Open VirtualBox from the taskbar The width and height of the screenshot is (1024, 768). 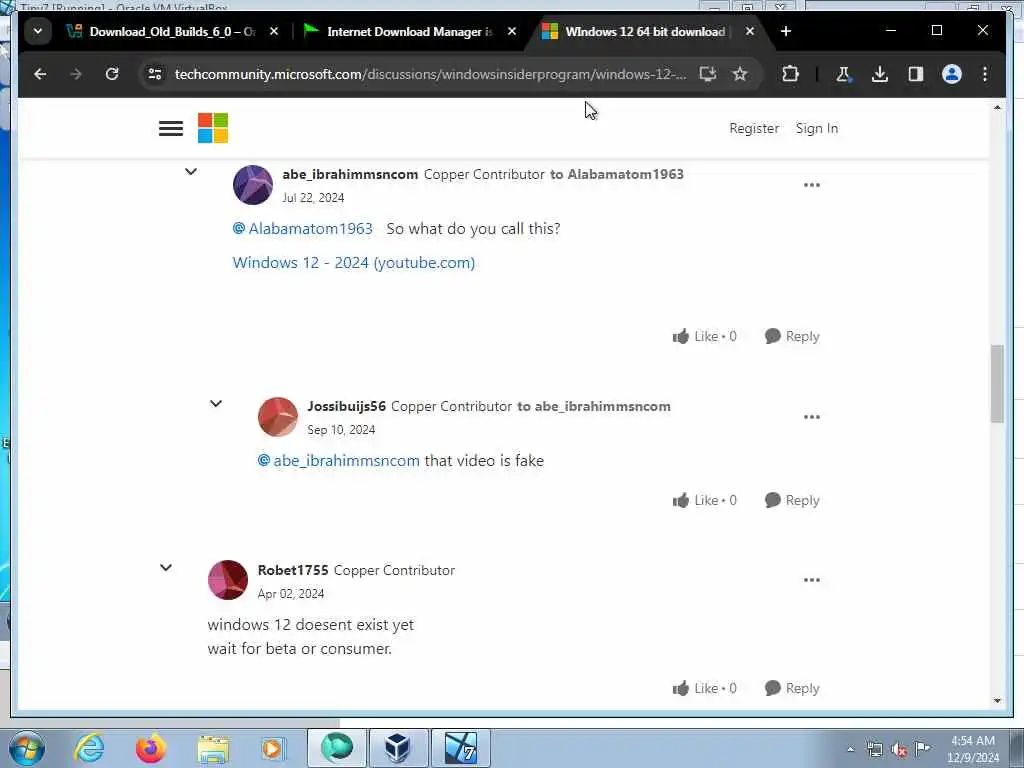[x=397, y=748]
